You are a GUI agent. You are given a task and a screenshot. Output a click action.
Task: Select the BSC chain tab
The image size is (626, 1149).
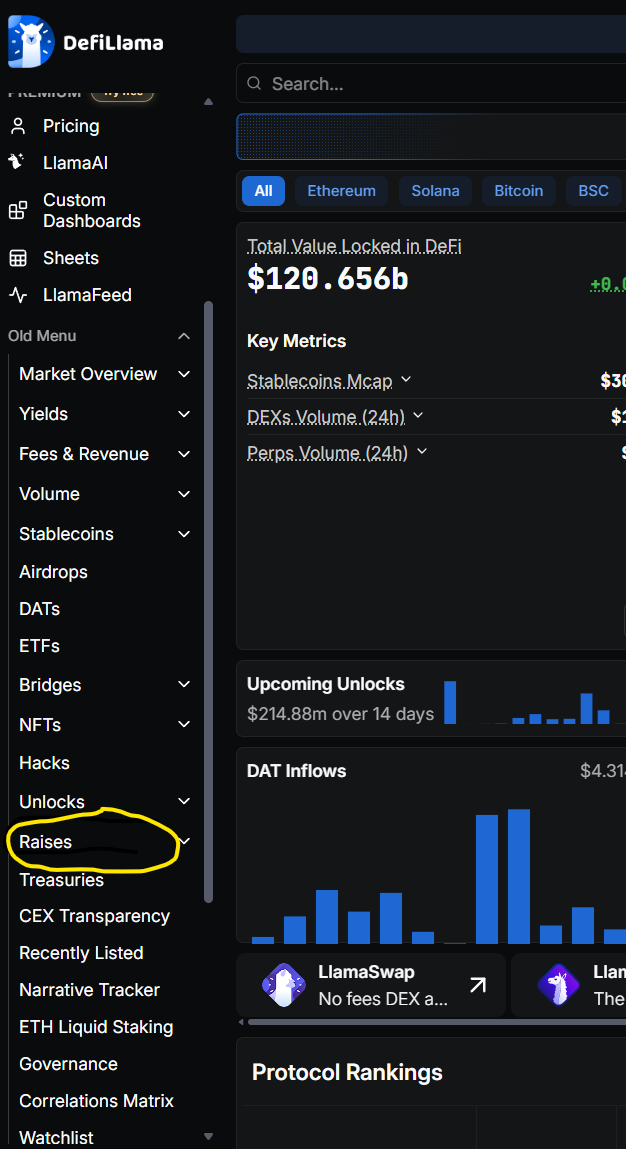coord(594,191)
